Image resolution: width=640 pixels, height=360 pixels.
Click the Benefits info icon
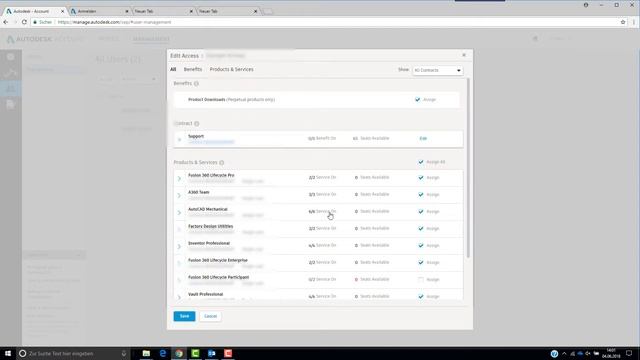196,84
